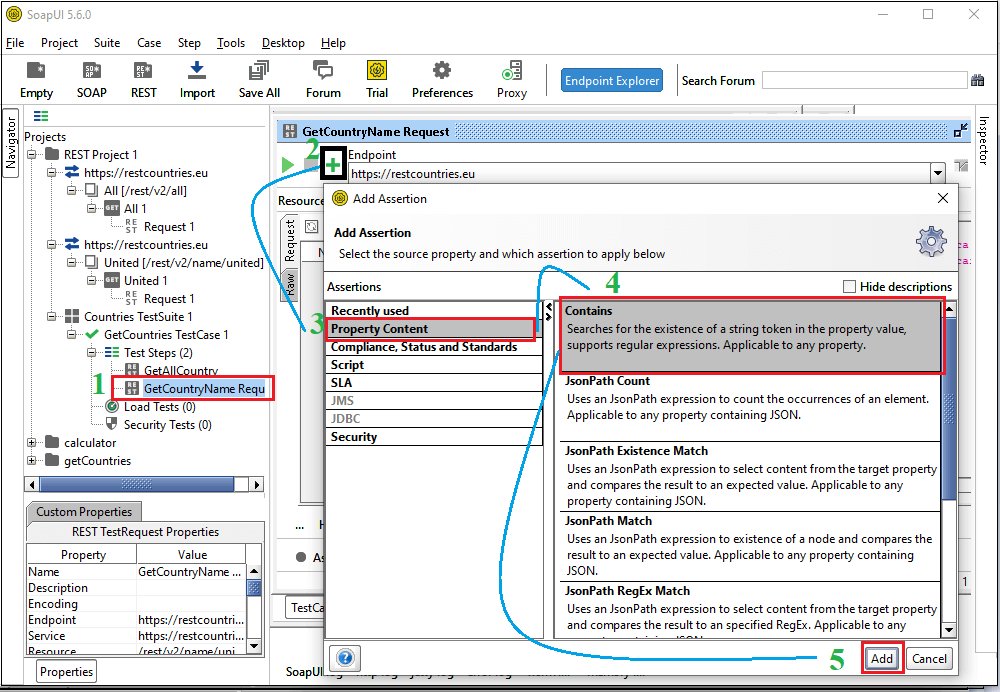Select the JsonPath Count assertion
This screenshot has height=692, width=1000.
pos(751,406)
